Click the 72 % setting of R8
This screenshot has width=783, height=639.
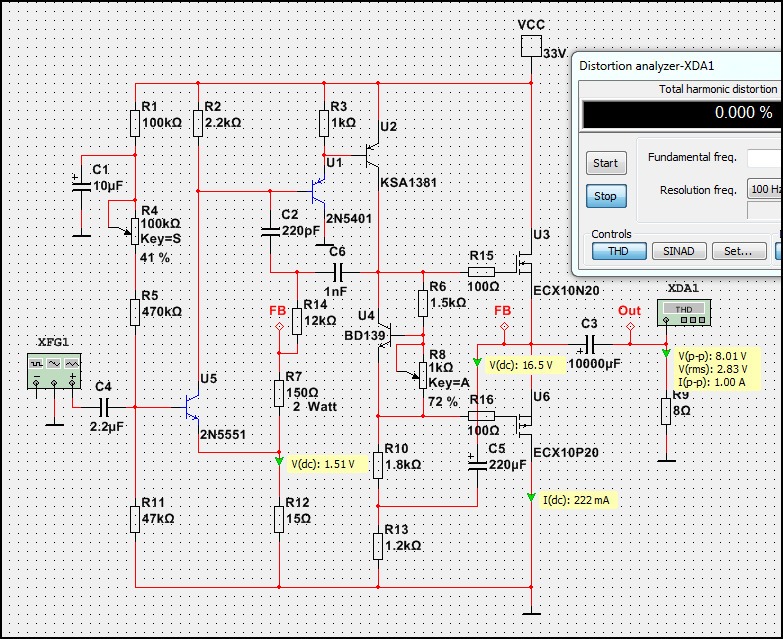tap(443, 401)
